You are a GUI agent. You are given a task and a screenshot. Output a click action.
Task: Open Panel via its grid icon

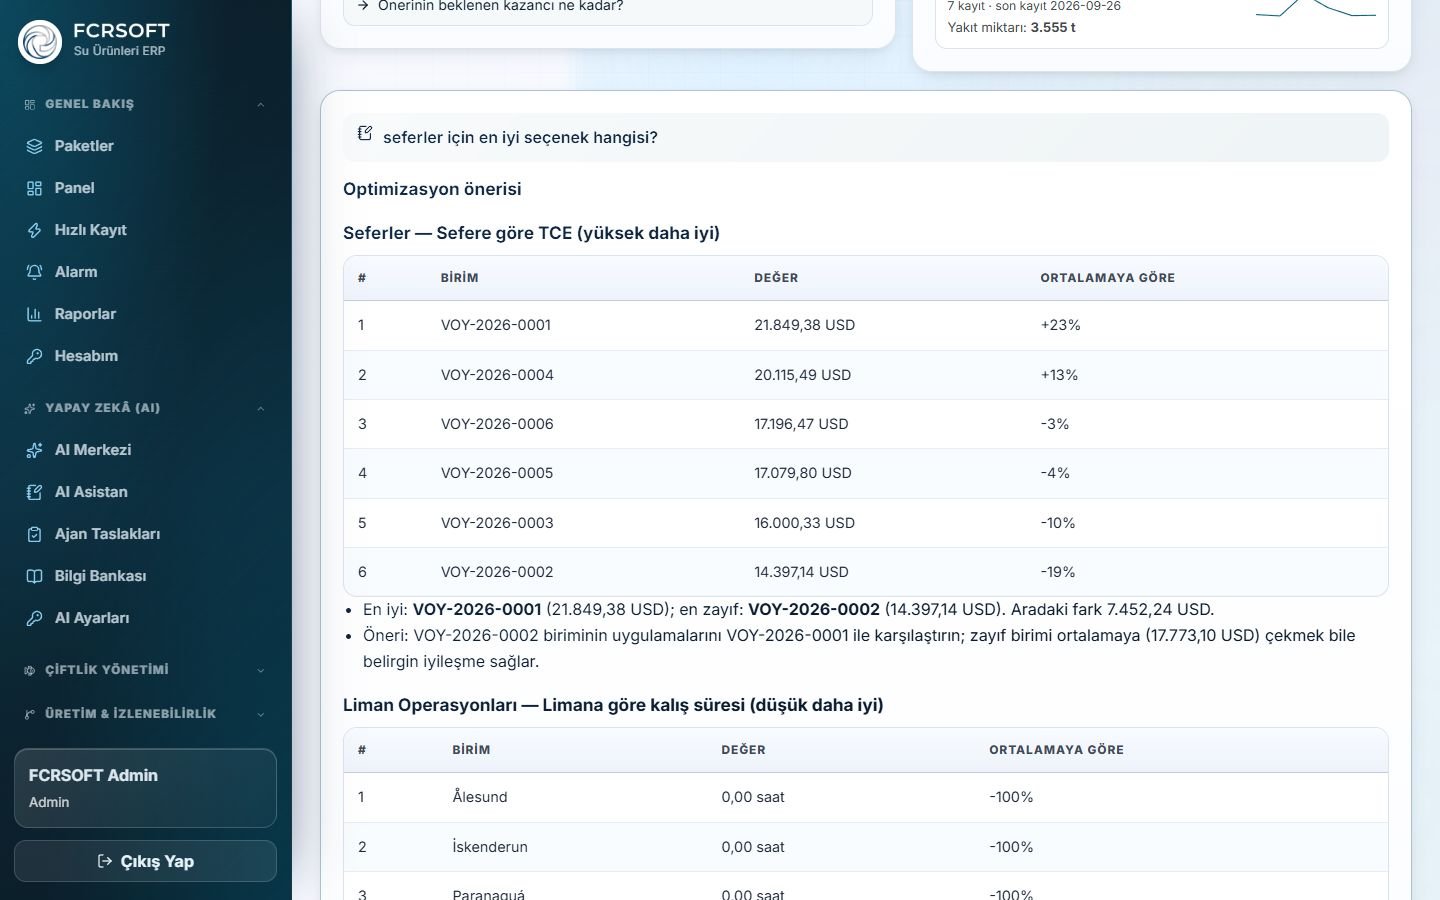point(34,188)
